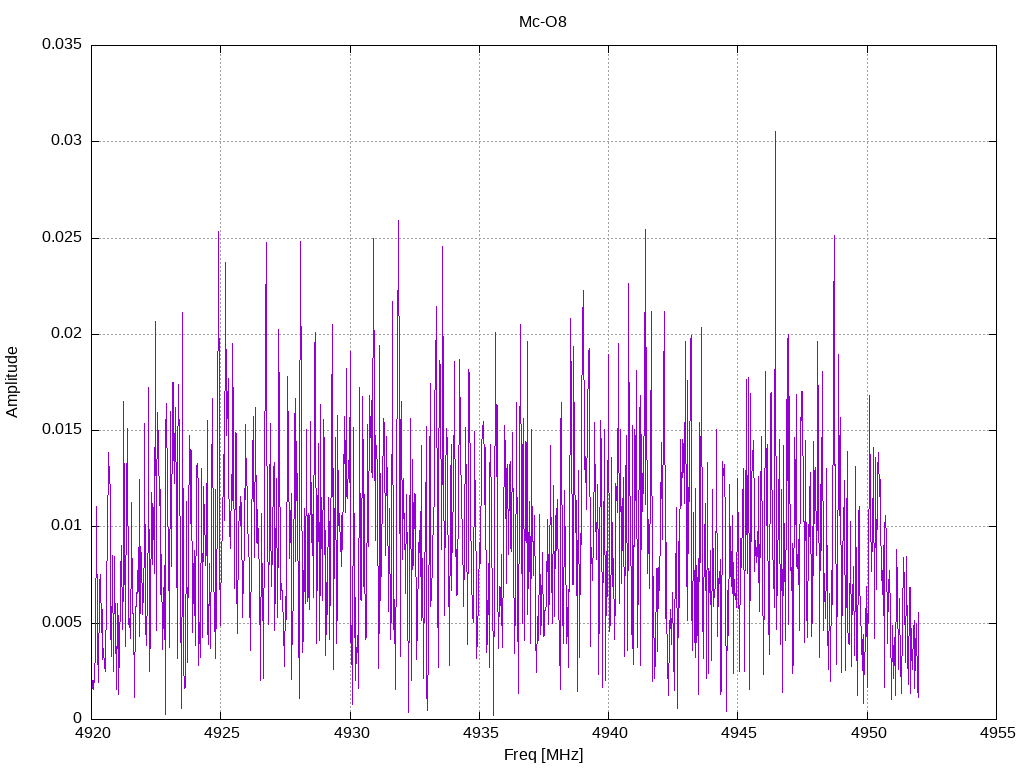This screenshot has height=768, width=1024.
Task: Click the 0 y-axis tick label
Action: pos(78,718)
